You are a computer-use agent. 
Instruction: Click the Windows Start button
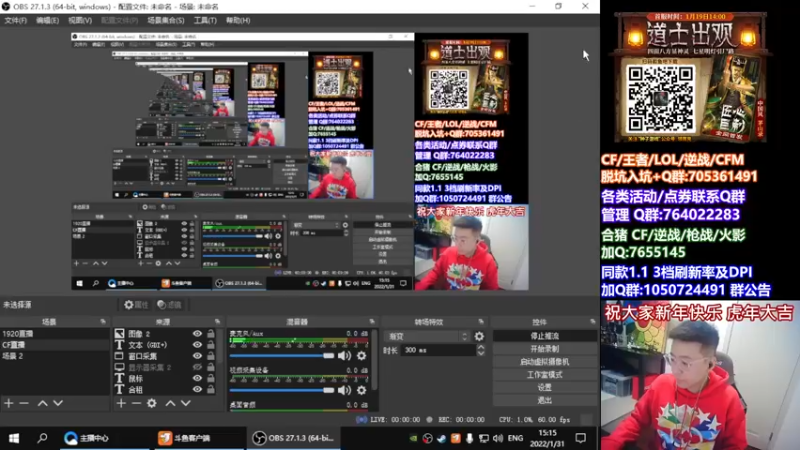tap(14, 438)
